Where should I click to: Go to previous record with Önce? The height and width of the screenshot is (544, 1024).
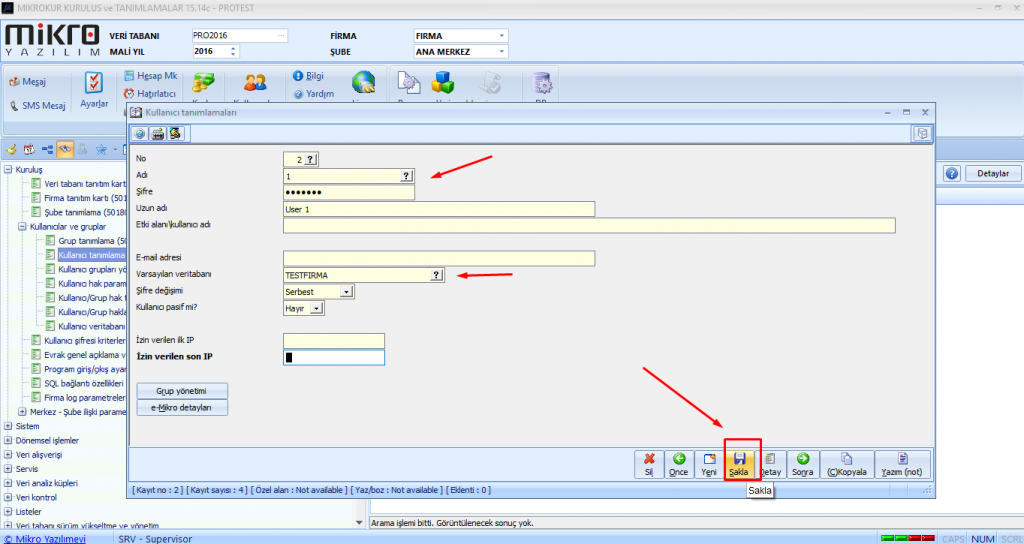pyautogui.click(x=679, y=464)
